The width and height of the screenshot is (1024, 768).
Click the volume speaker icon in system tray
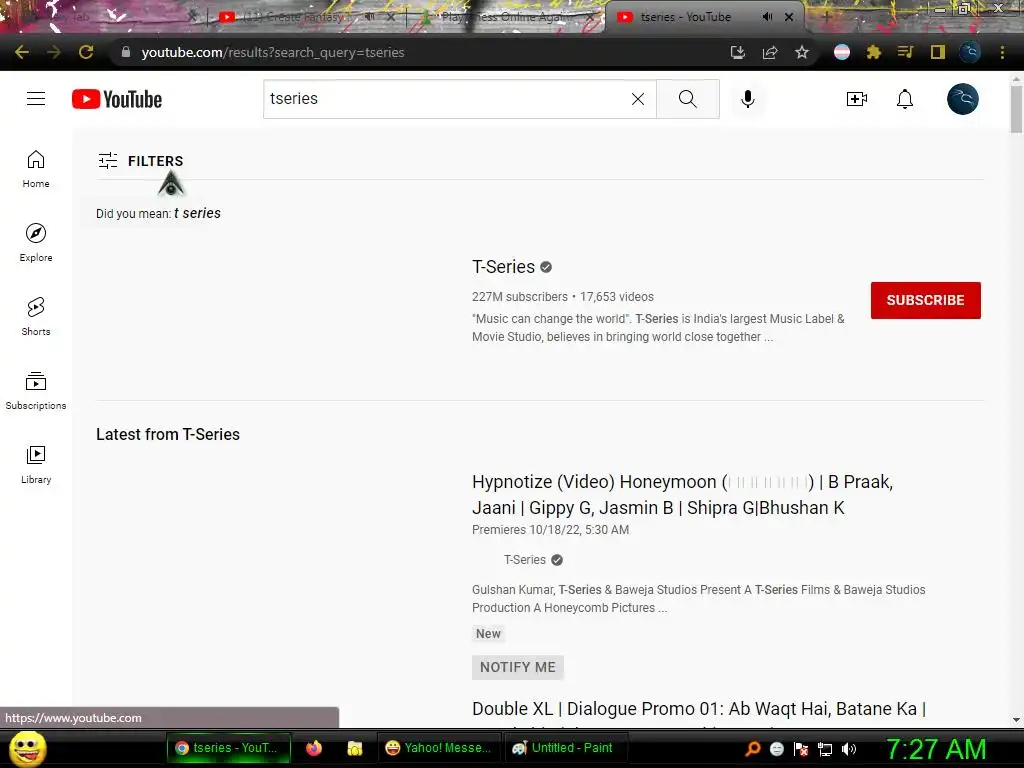(849, 749)
